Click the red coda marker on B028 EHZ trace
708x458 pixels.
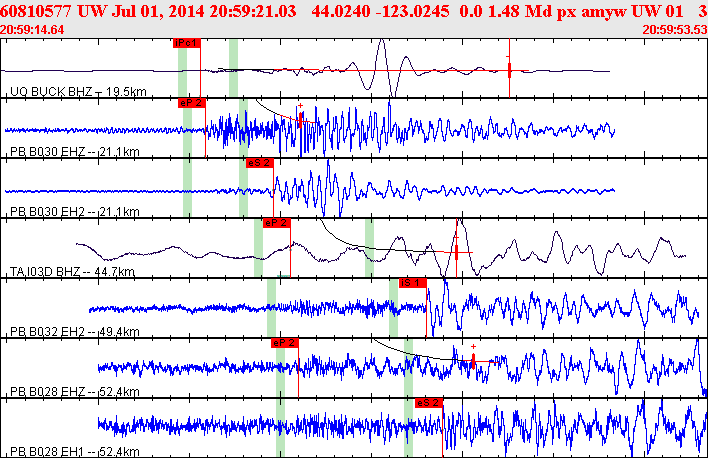(473, 361)
